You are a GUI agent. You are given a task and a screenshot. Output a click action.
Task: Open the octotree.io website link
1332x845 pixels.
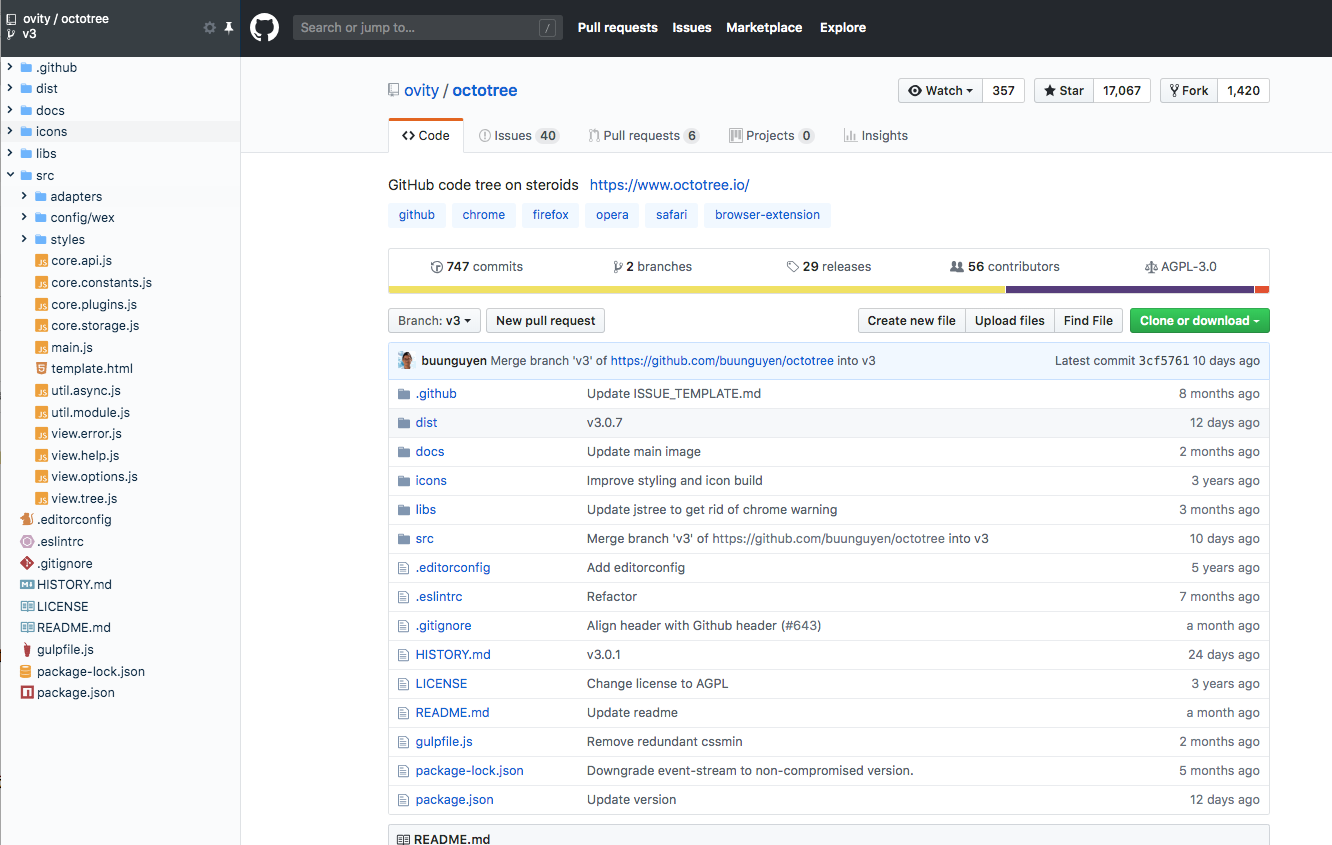pos(669,185)
